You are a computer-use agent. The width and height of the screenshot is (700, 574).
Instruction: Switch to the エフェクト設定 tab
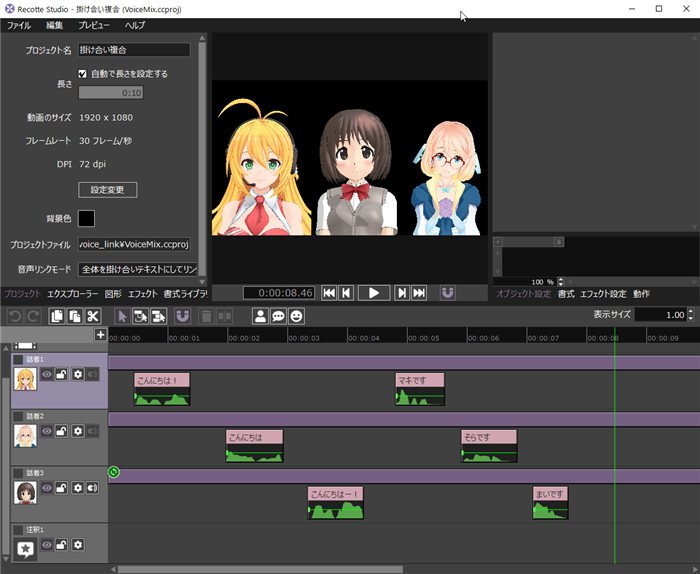(x=603, y=294)
